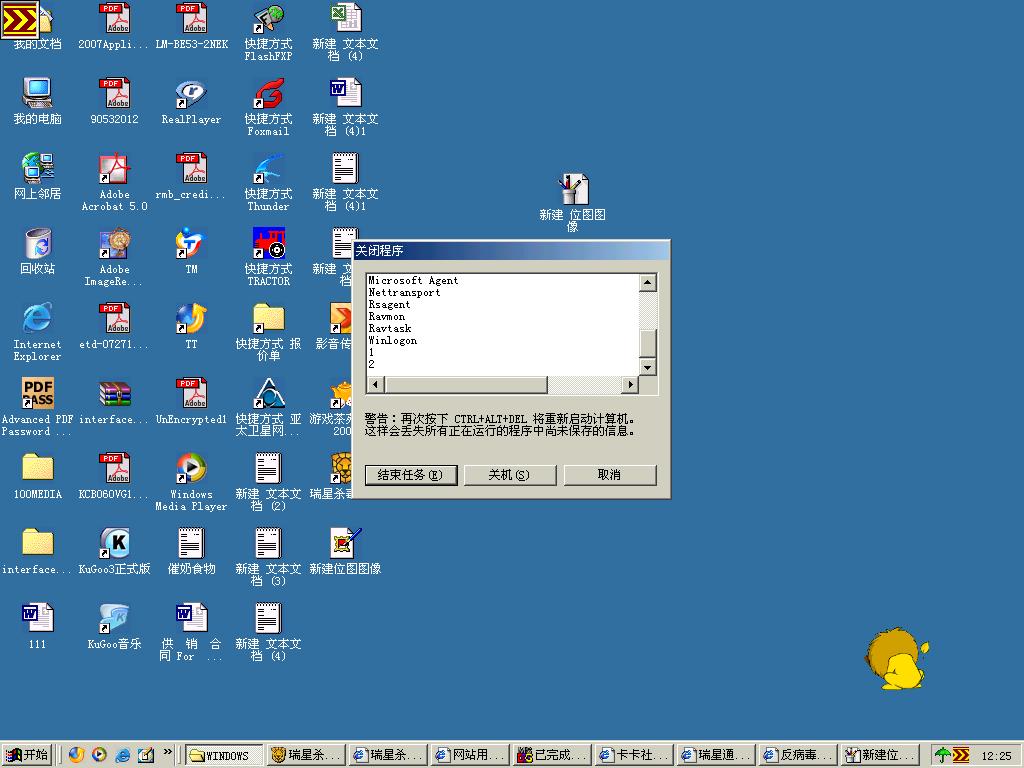Viewport: 1024px width, 768px height.
Task: Select the 2007Appli PDF file icon
Action: [x=114, y=25]
